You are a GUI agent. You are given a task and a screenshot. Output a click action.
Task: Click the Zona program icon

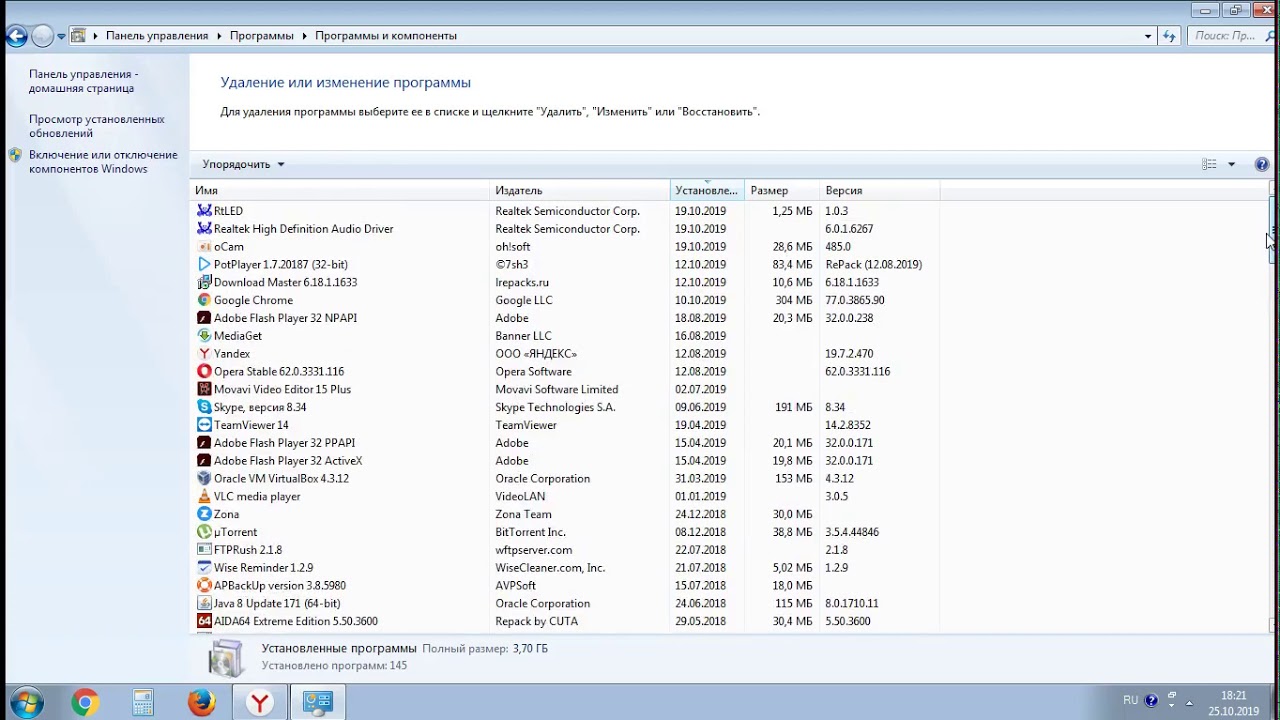[x=204, y=514]
